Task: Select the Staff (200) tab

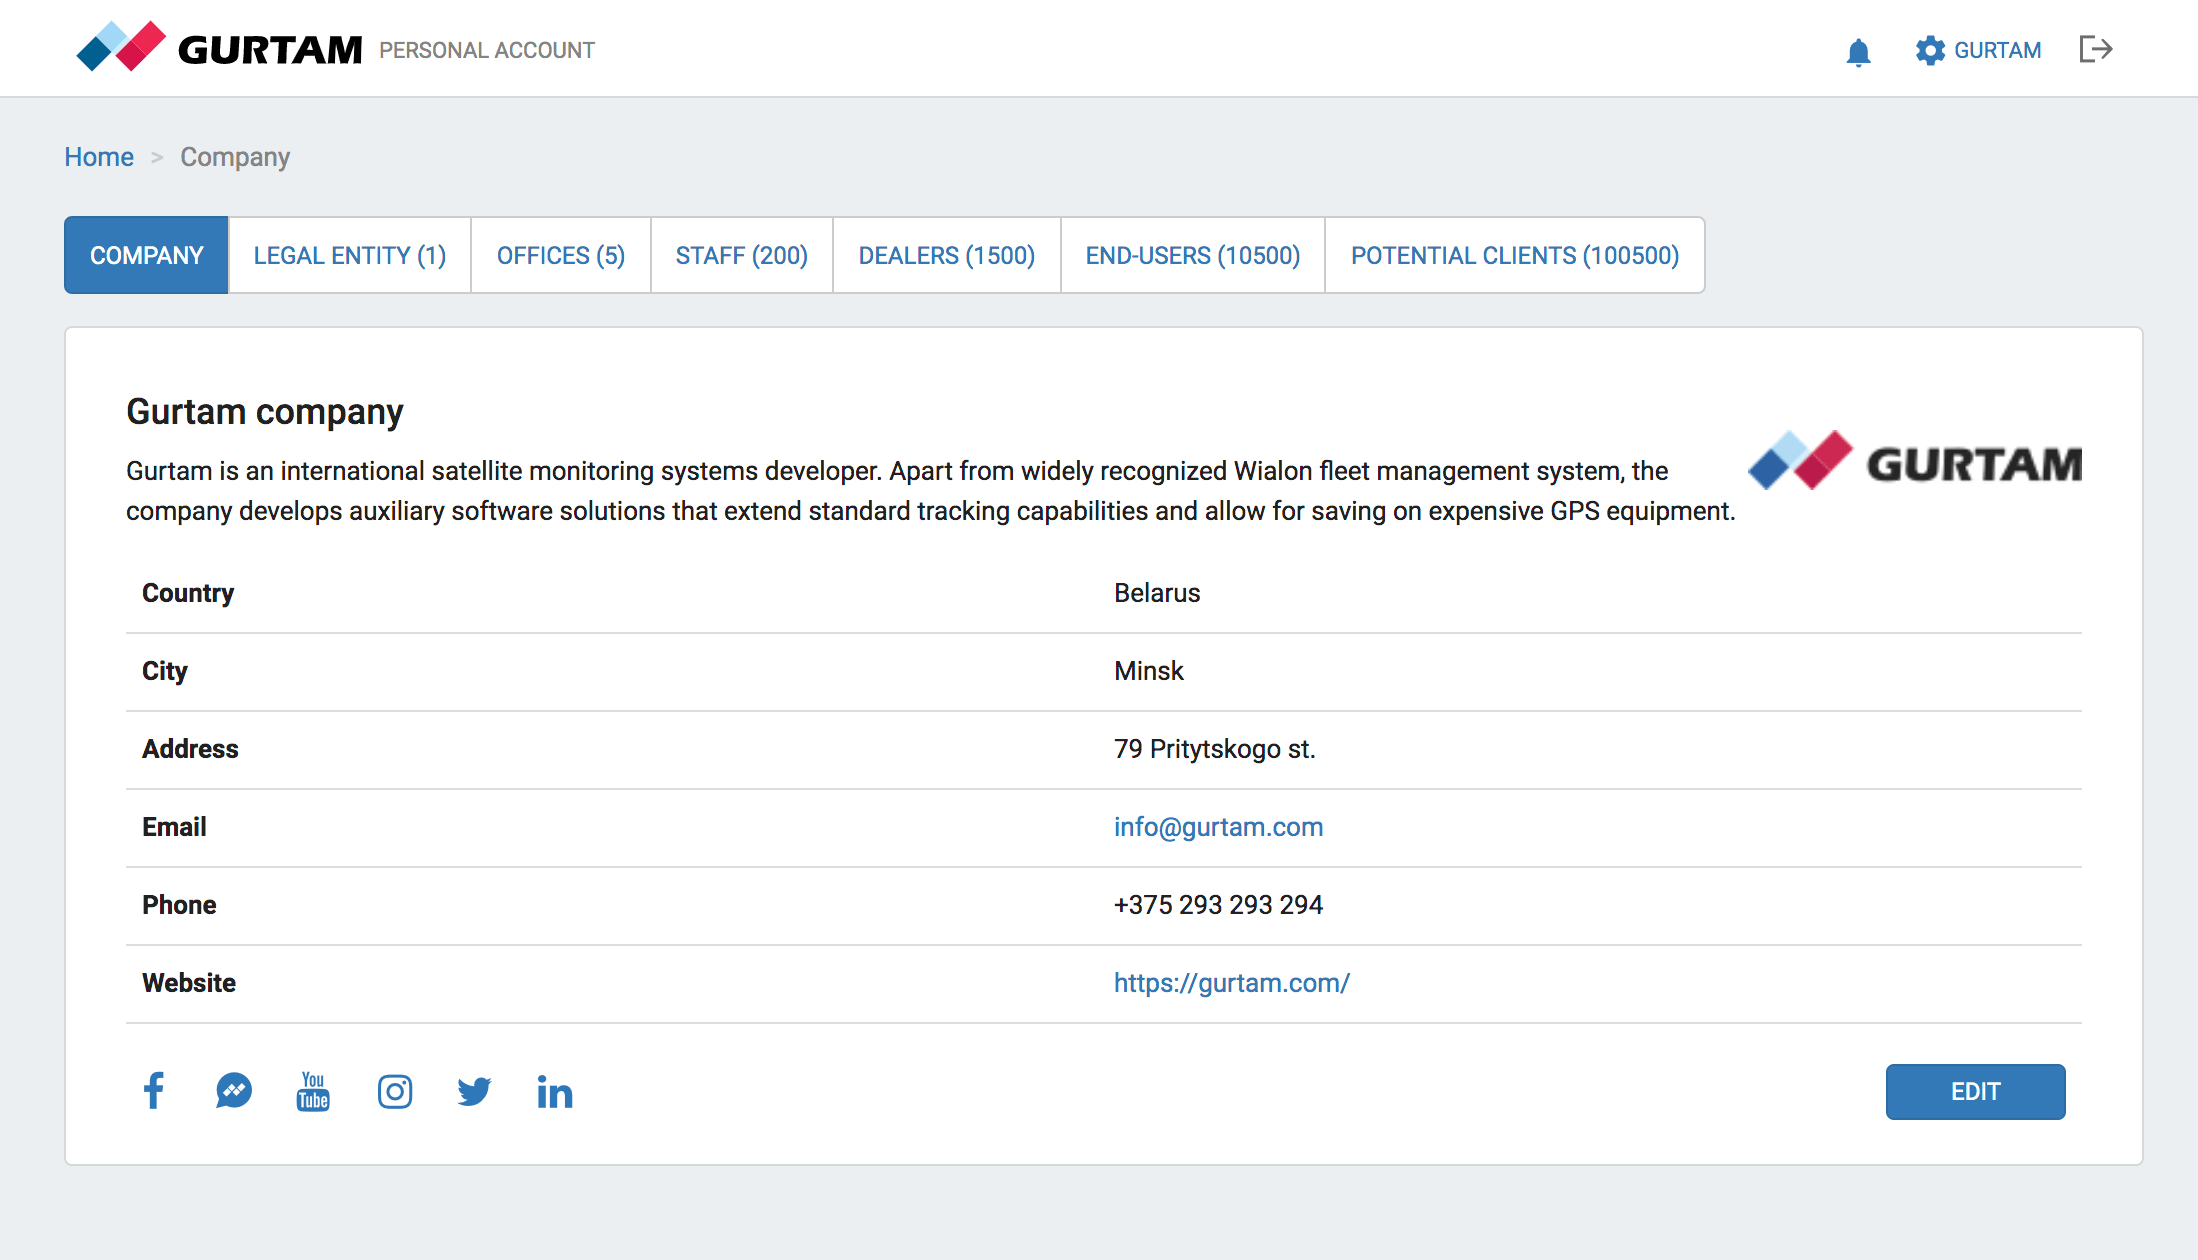Action: pyautogui.click(x=741, y=255)
